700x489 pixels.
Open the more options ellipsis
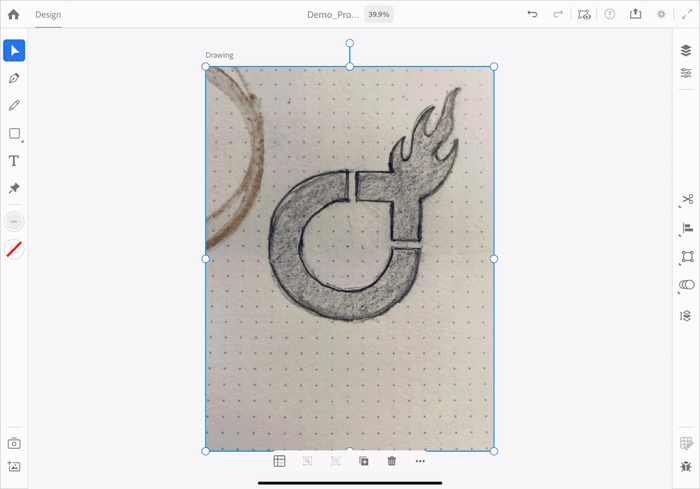pyautogui.click(x=420, y=461)
